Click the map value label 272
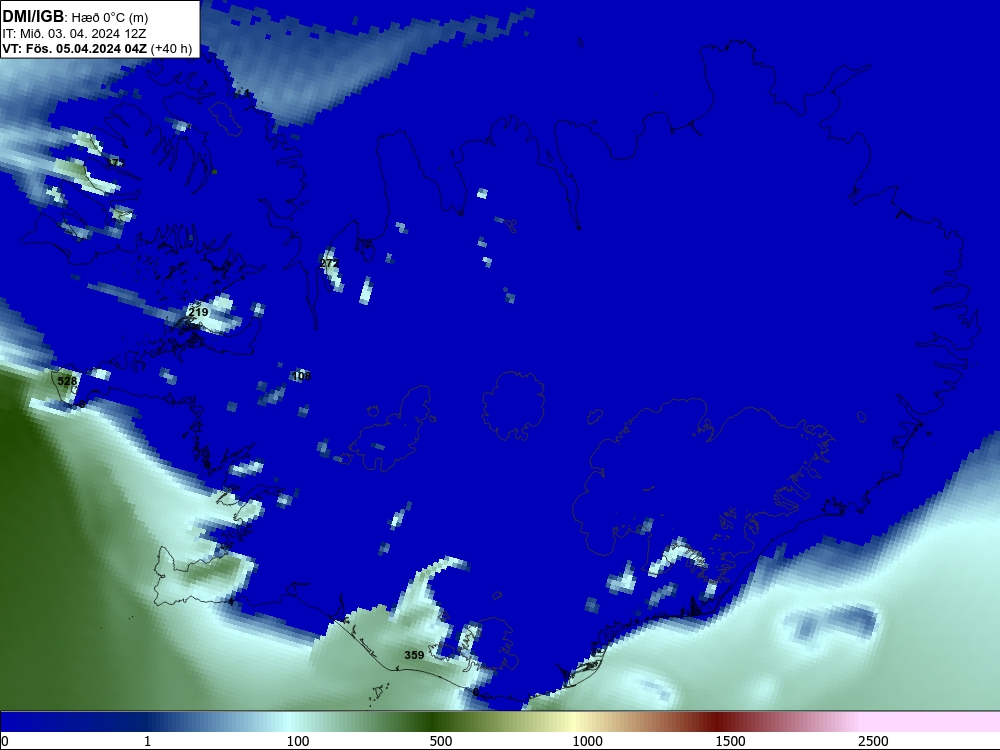Viewport: 1000px width, 750px height. [x=329, y=263]
